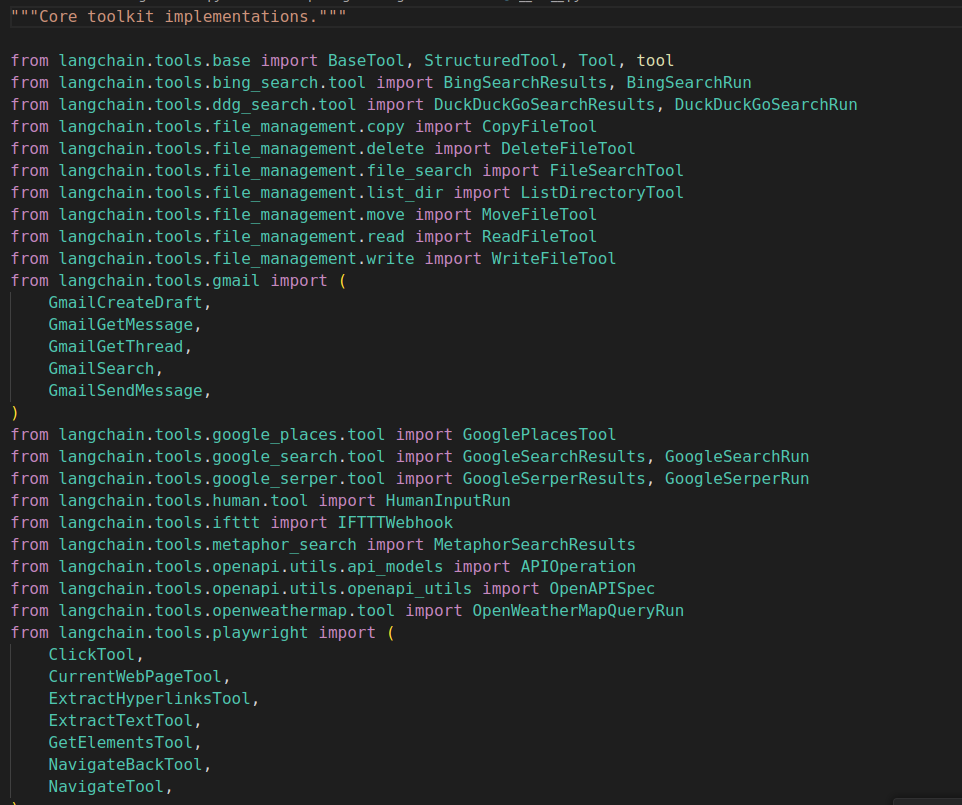Click the "Core toolkit implementations." docstring

click(x=179, y=17)
